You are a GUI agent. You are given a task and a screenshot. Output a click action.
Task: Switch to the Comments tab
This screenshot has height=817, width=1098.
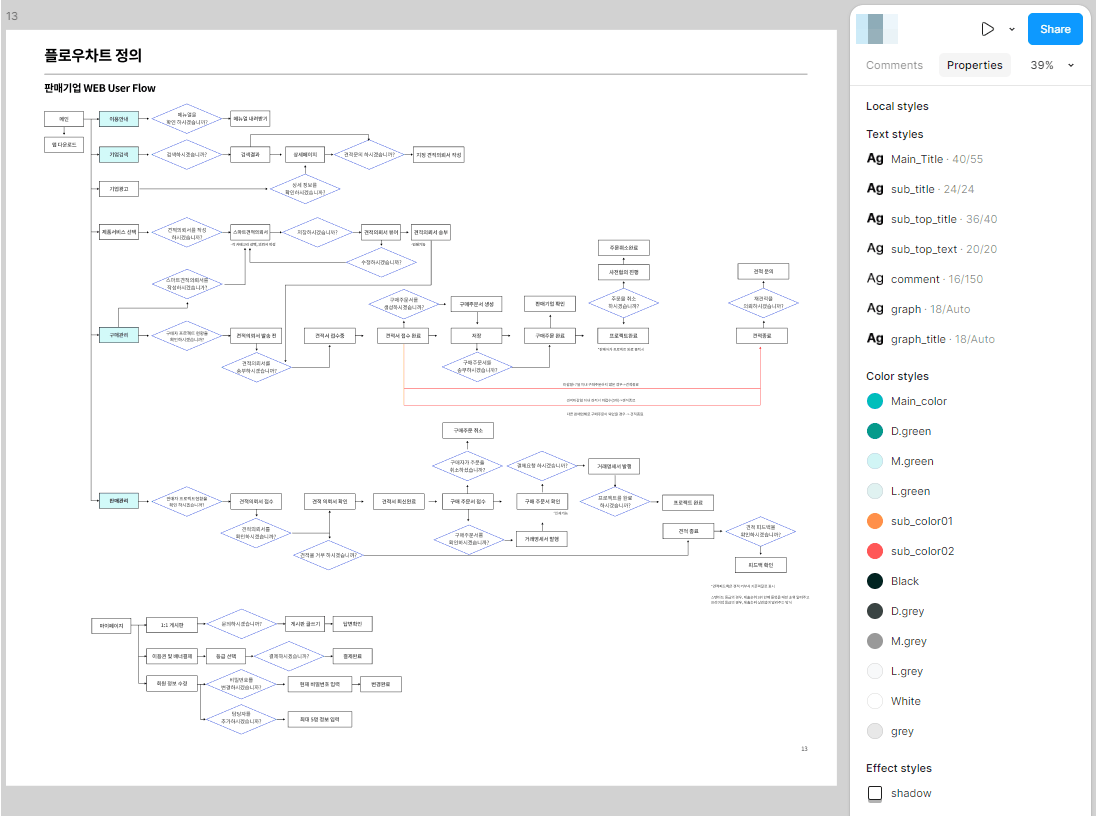894,65
